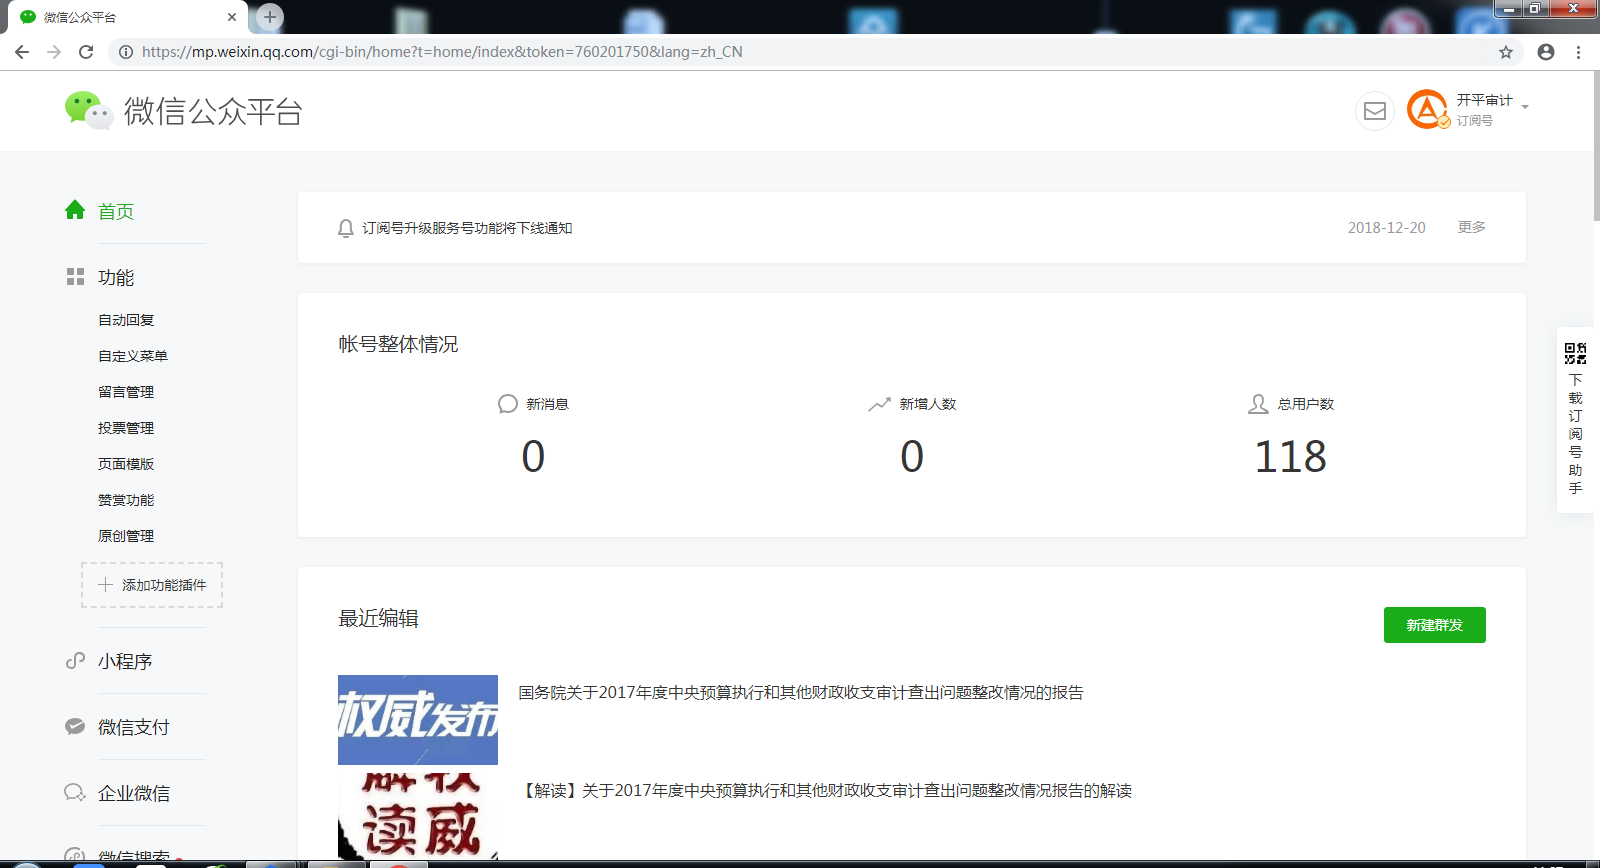
Task: Click the QR code sidebar icon
Action: click(x=1575, y=353)
